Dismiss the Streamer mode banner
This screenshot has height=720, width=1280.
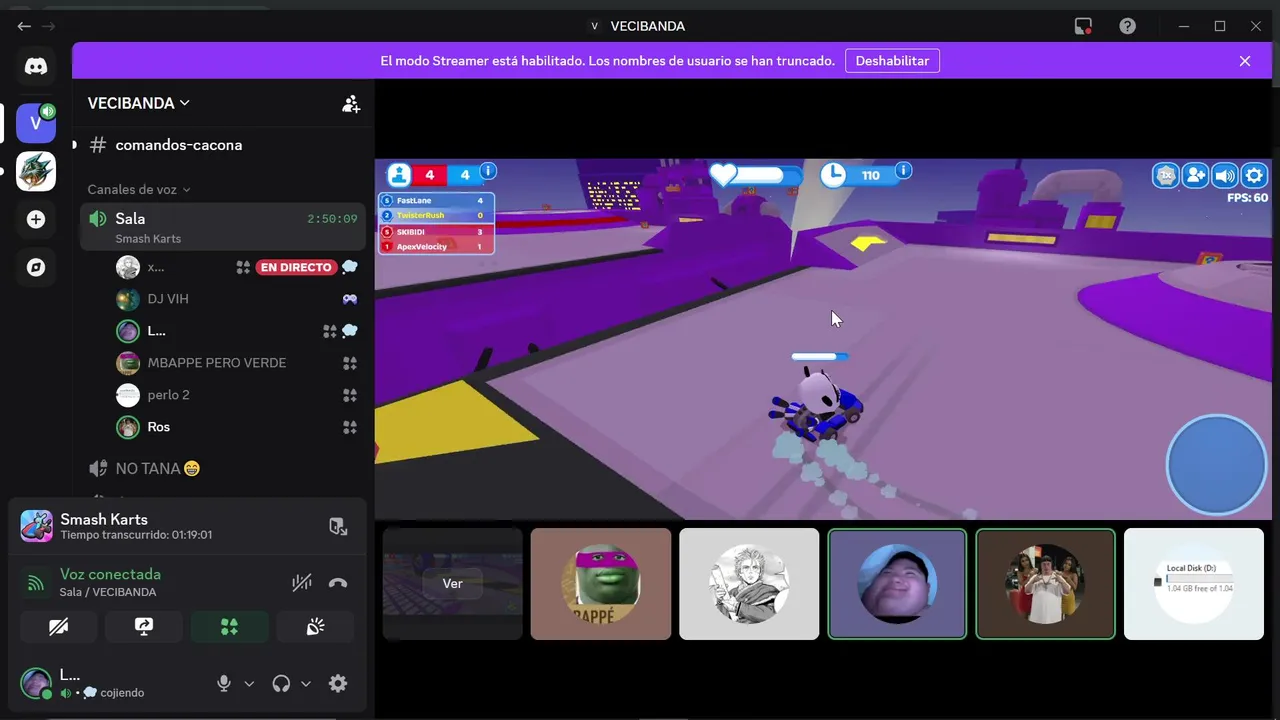point(1245,61)
